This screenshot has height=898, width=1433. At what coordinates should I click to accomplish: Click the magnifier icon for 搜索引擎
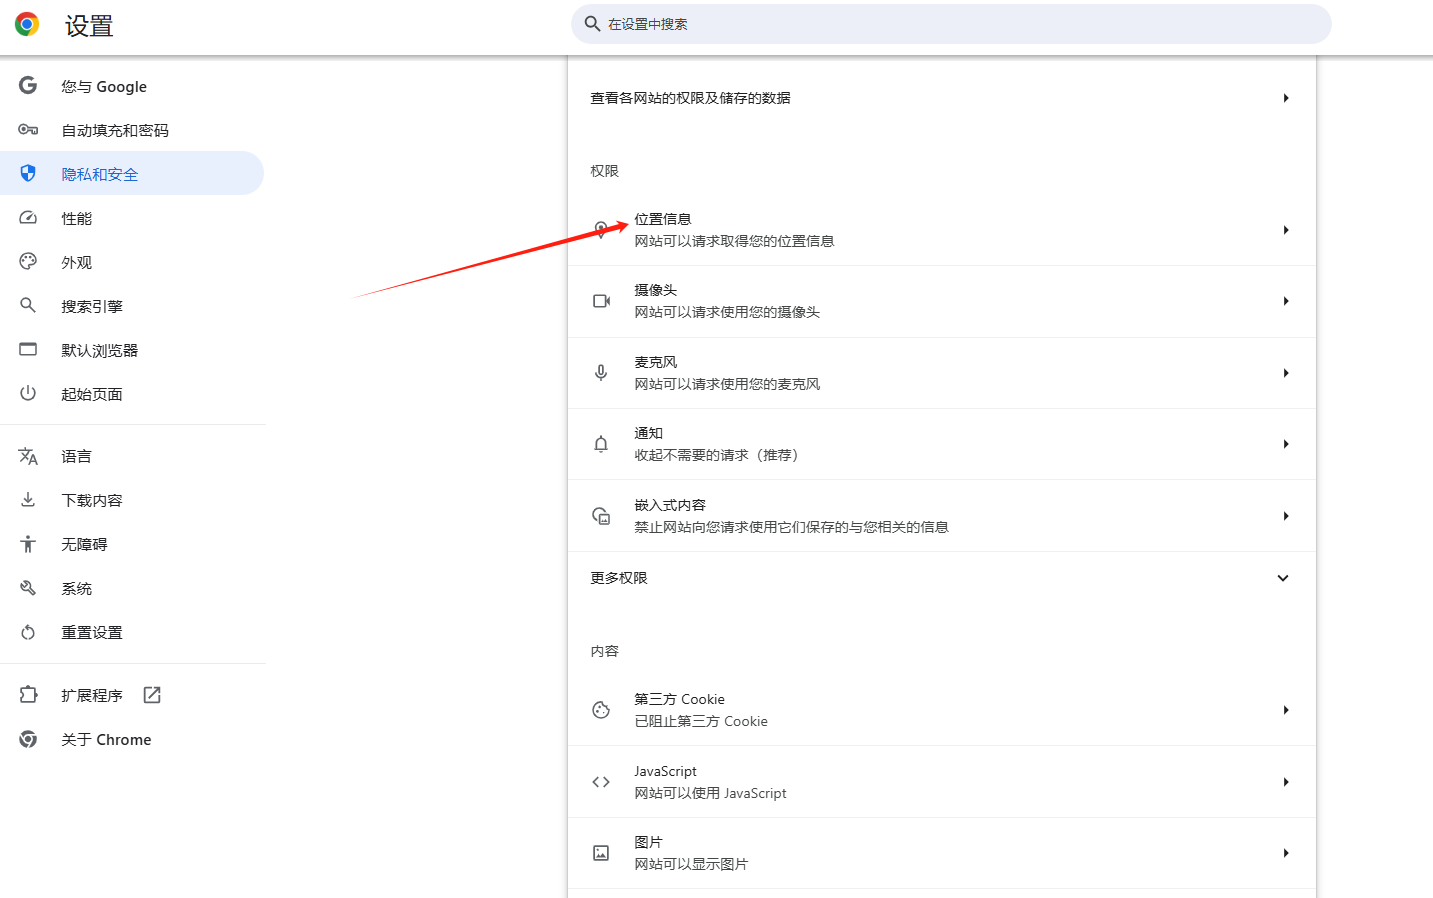(x=28, y=306)
